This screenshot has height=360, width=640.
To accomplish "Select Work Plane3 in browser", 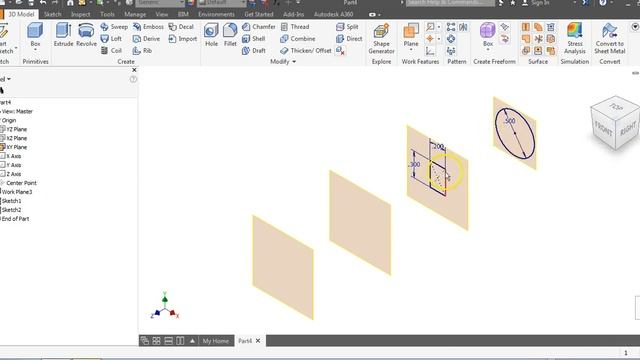I will (x=17, y=192).
